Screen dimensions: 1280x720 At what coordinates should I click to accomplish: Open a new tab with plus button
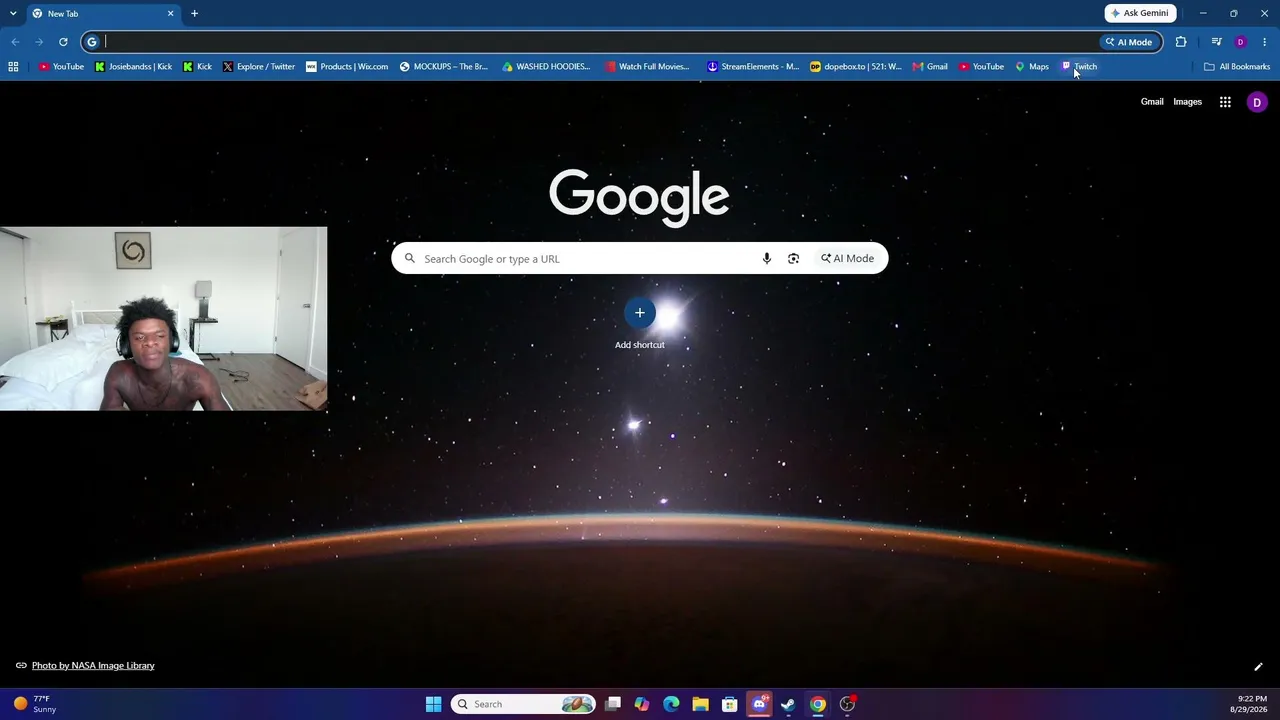[x=194, y=13]
